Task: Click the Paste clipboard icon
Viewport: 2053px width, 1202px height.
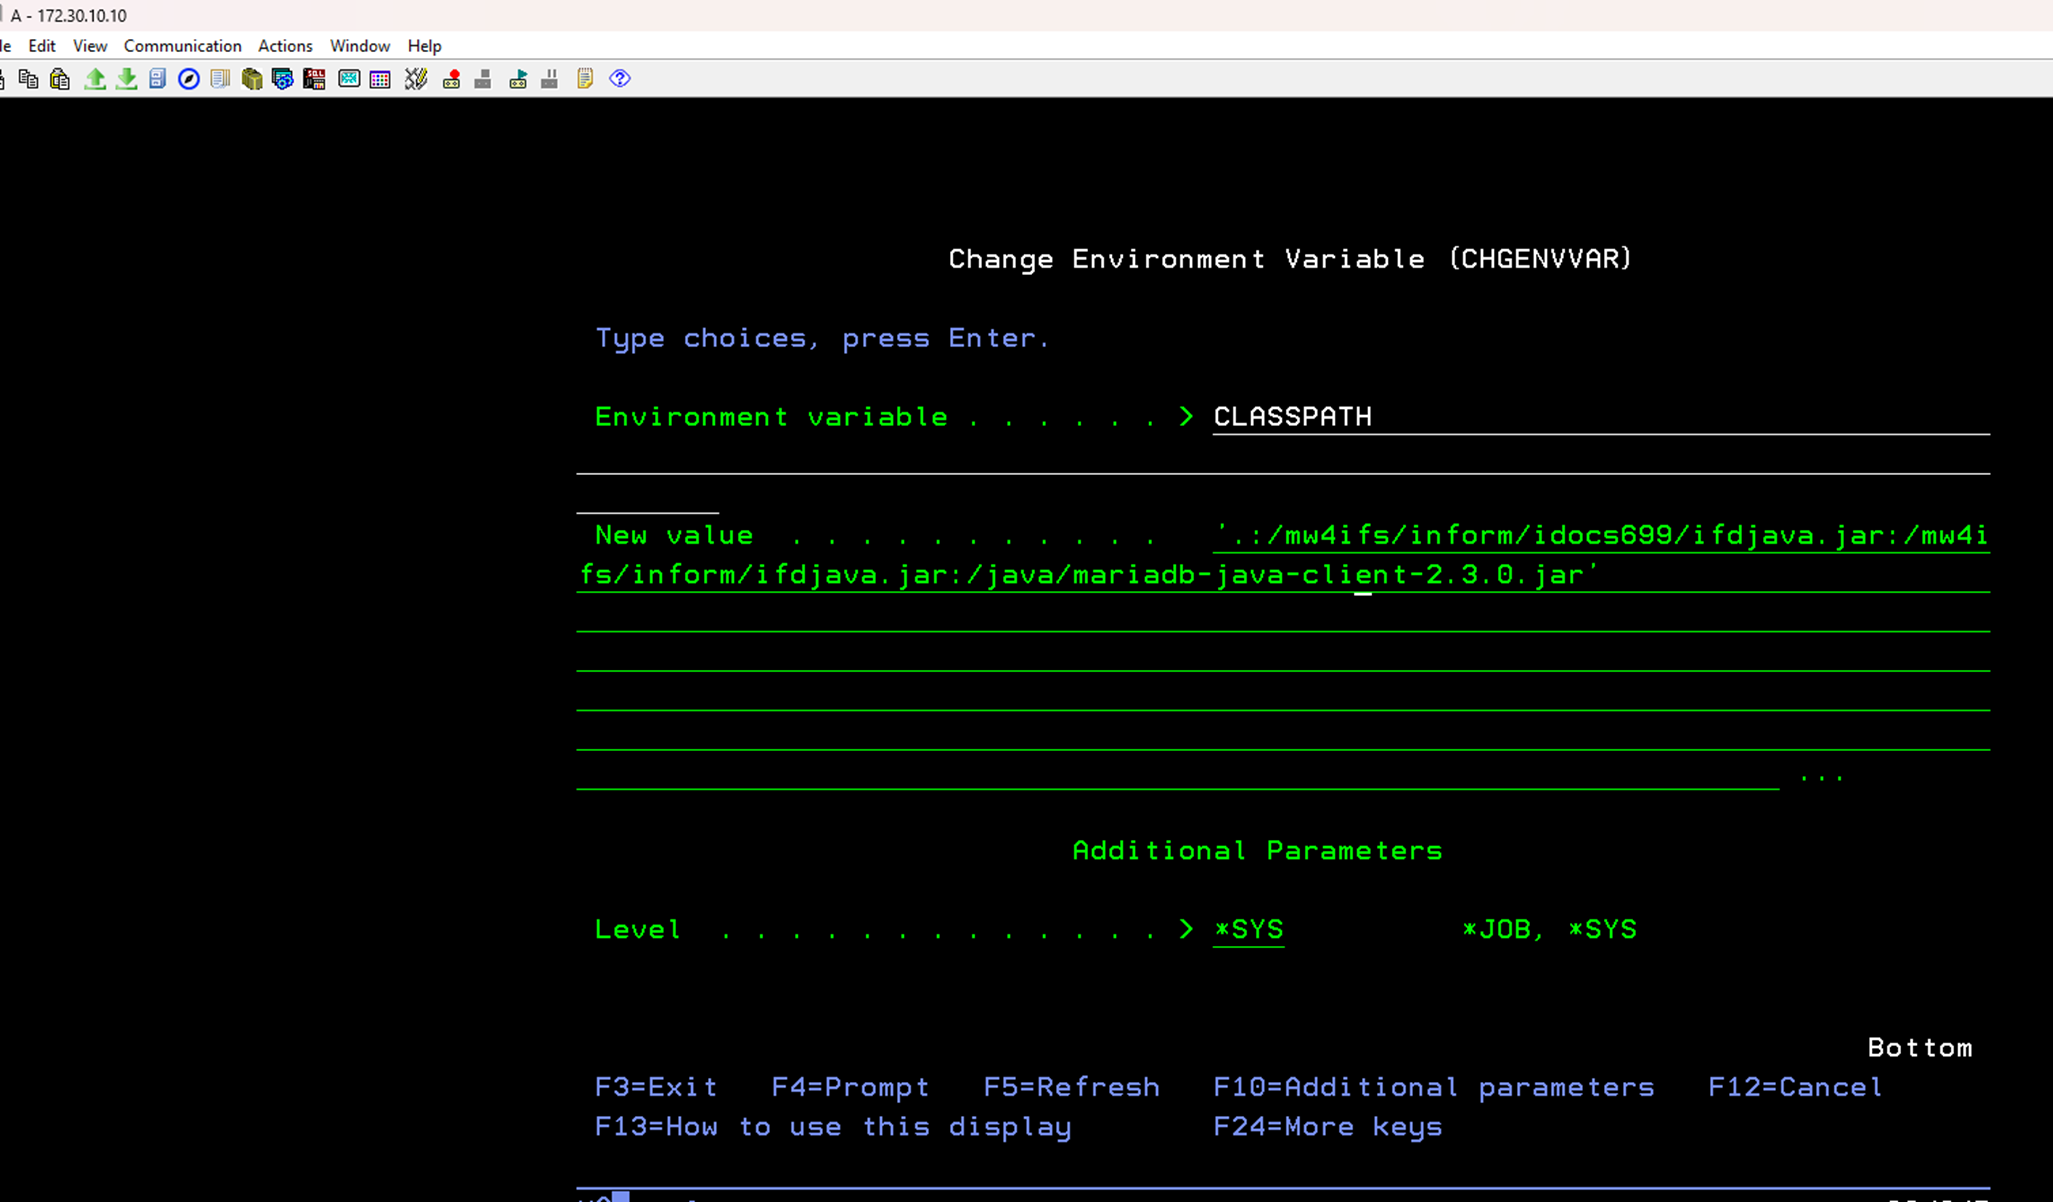Action: click(x=60, y=79)
